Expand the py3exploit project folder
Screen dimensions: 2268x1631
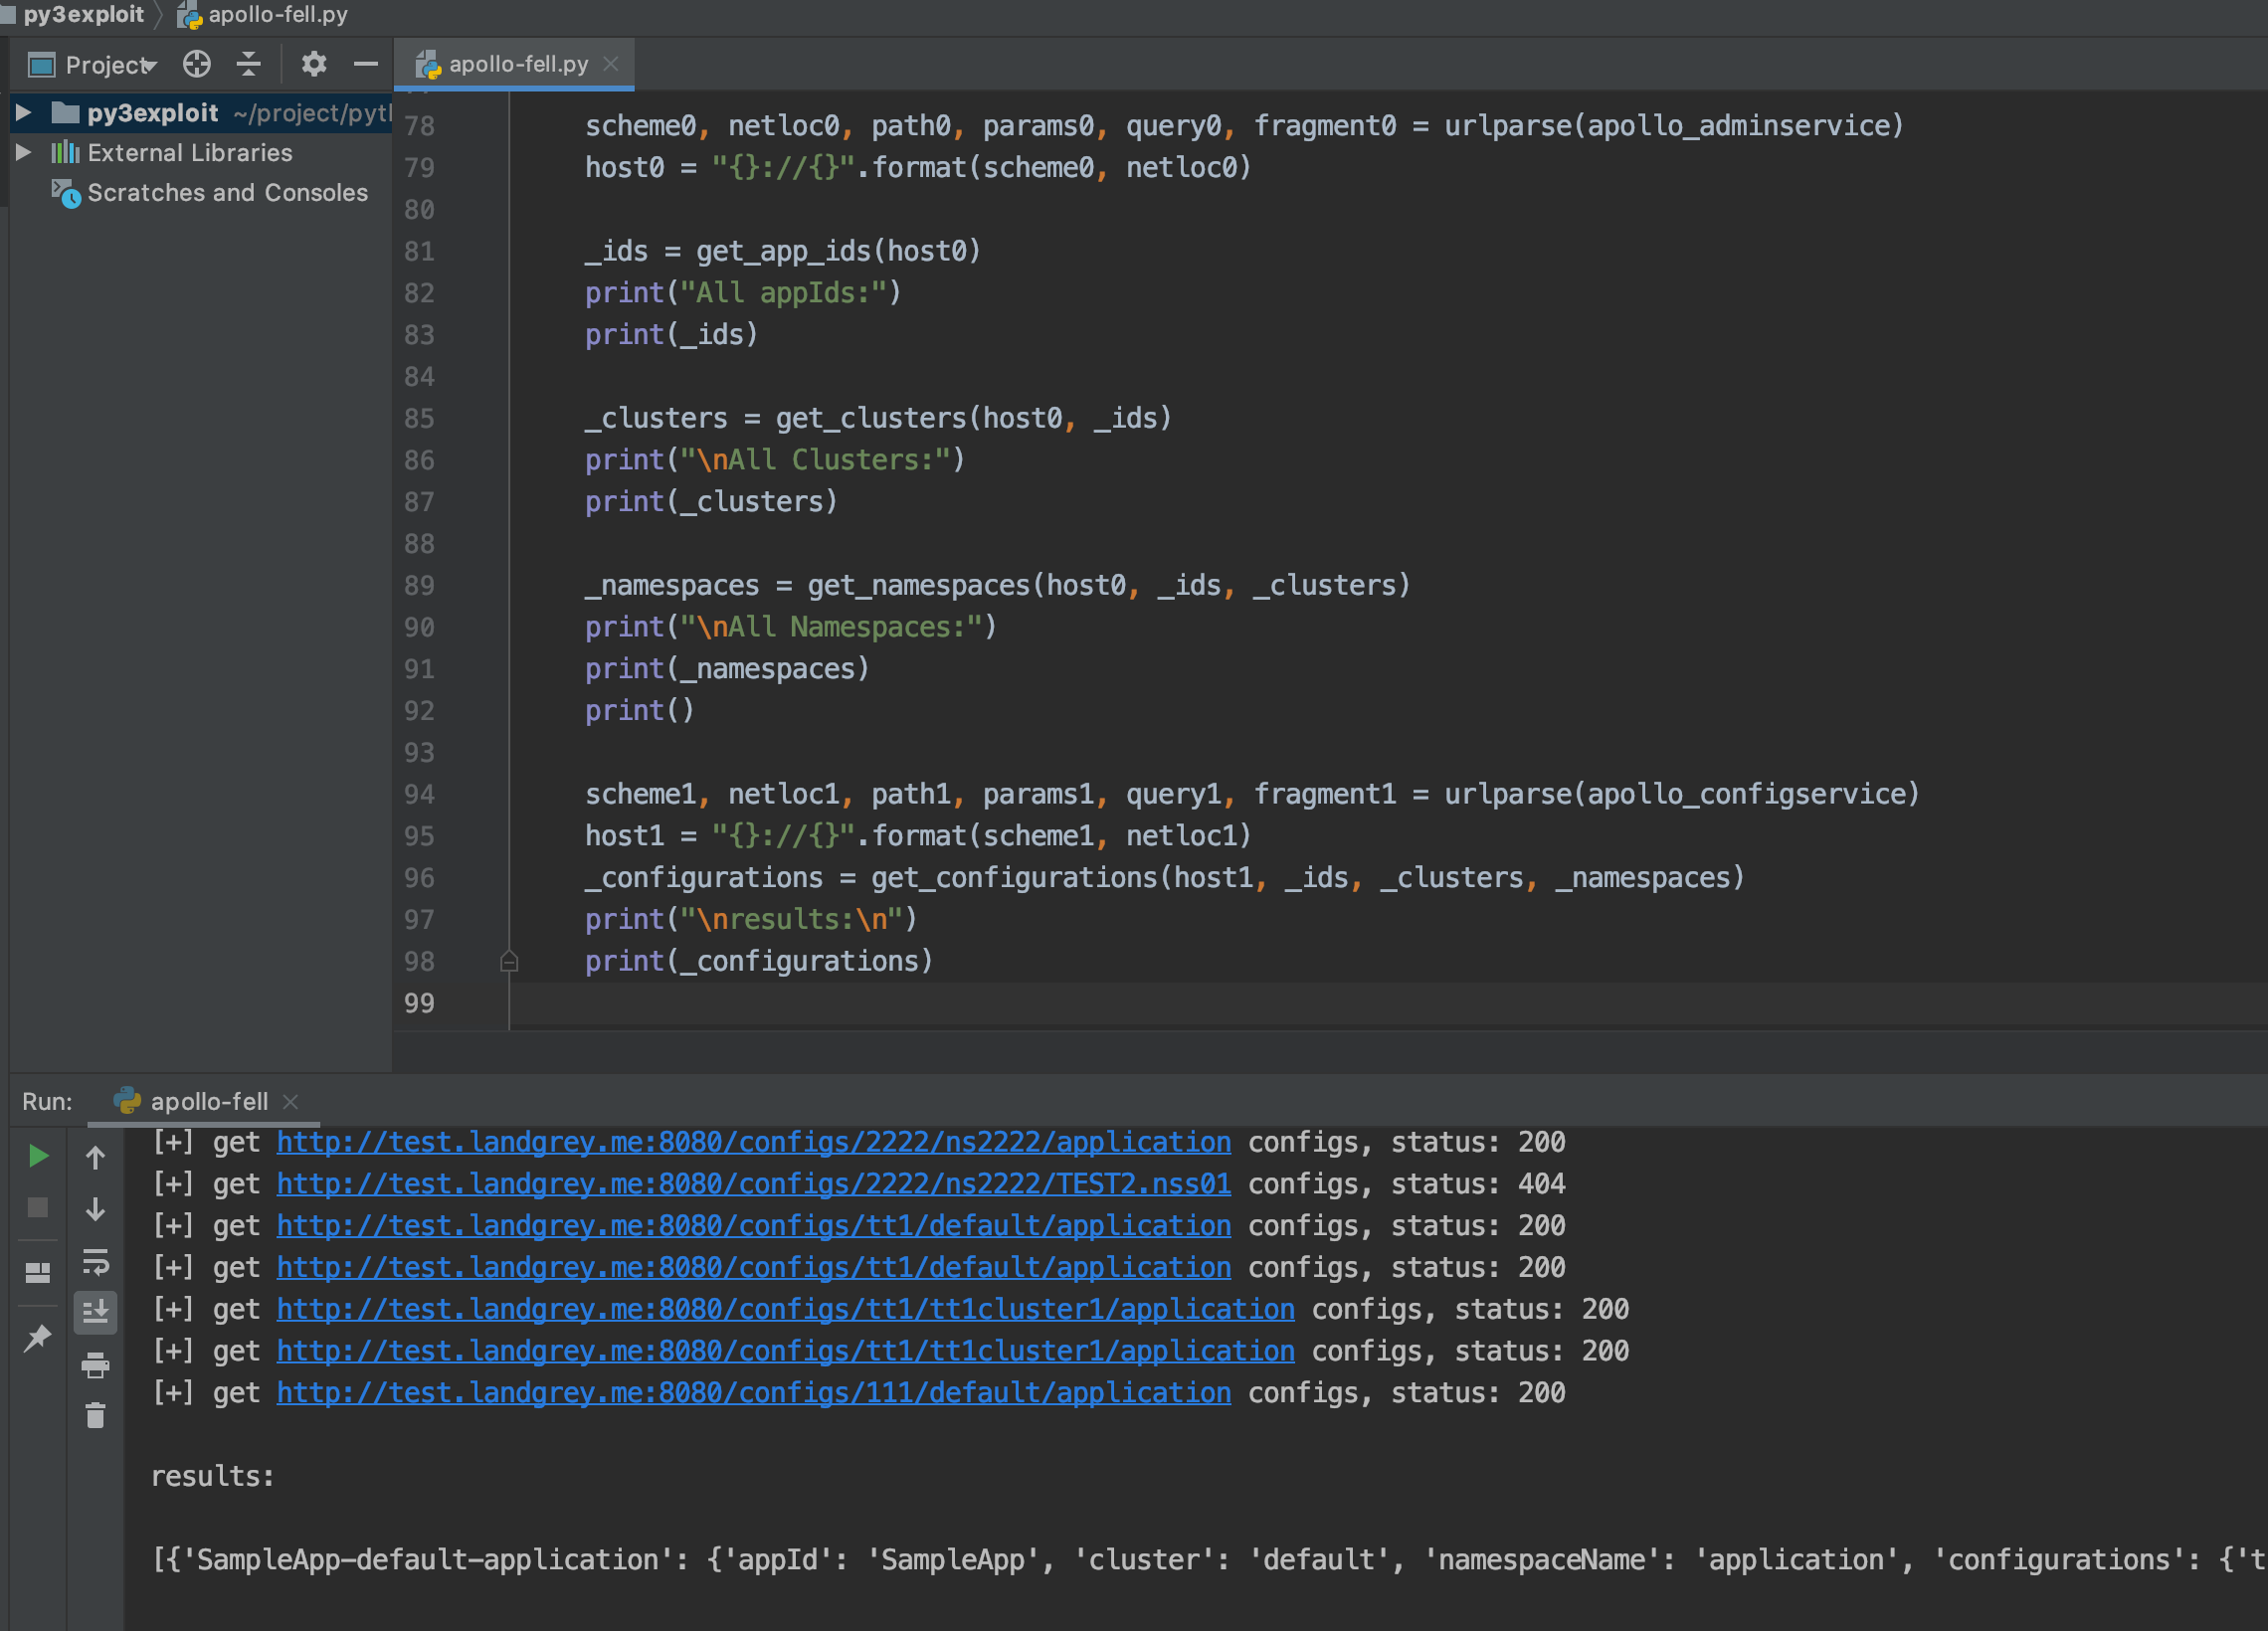pos(24,112)
